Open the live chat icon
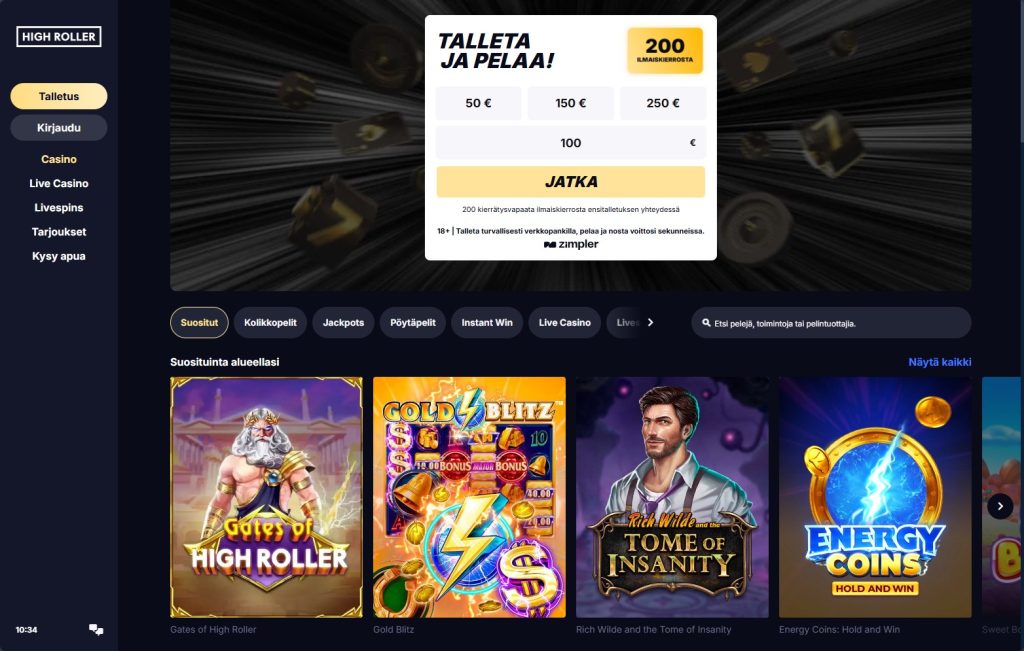The width and height of the screenshot is (1024, 651). pos(96,629)
